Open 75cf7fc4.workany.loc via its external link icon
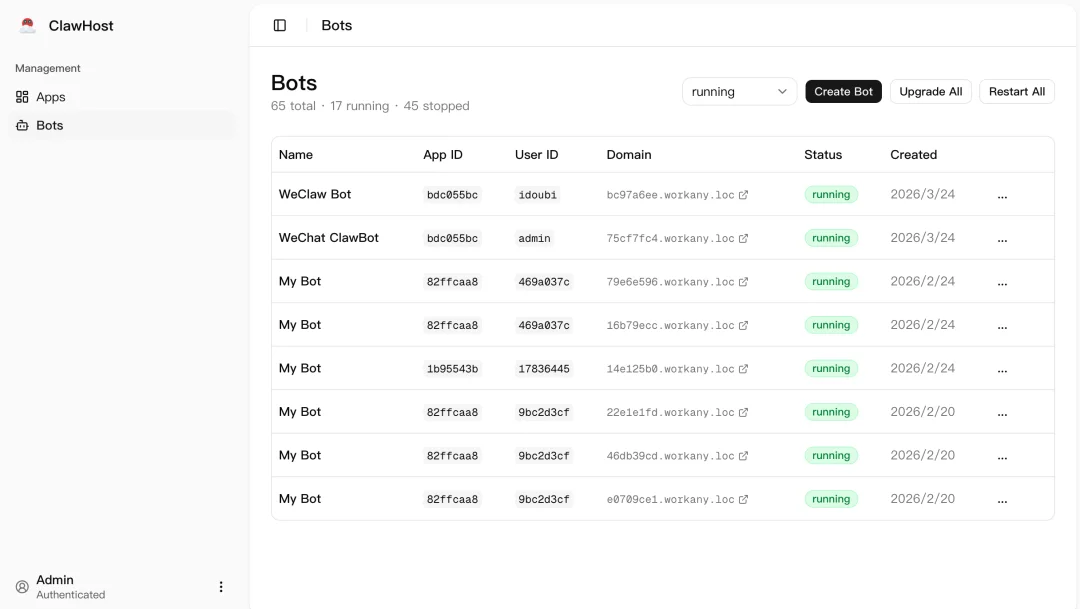The image size is (1080, 609). click(743, 238)
